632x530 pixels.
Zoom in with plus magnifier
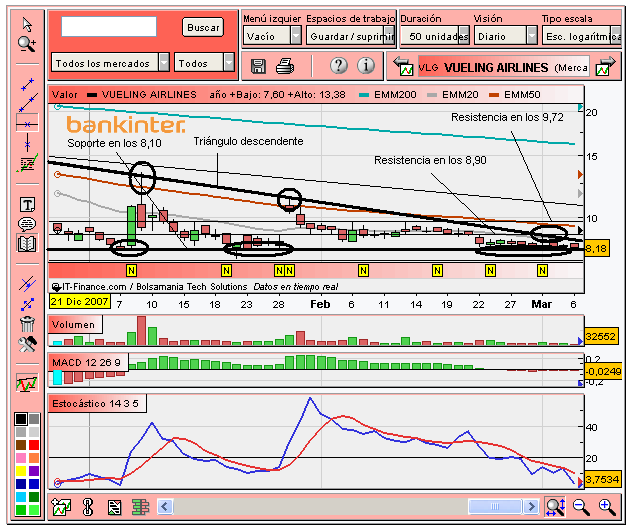coord(607,507)
